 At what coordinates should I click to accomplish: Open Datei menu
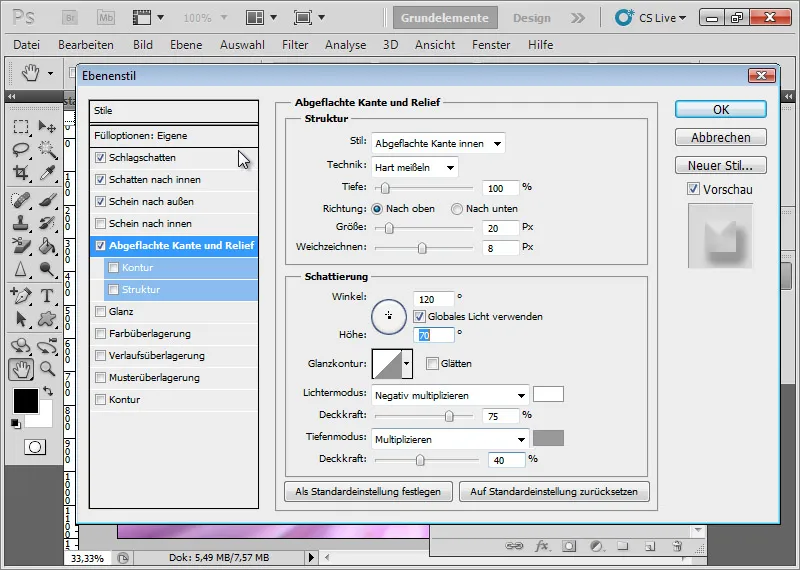click(x=27, y=45)
